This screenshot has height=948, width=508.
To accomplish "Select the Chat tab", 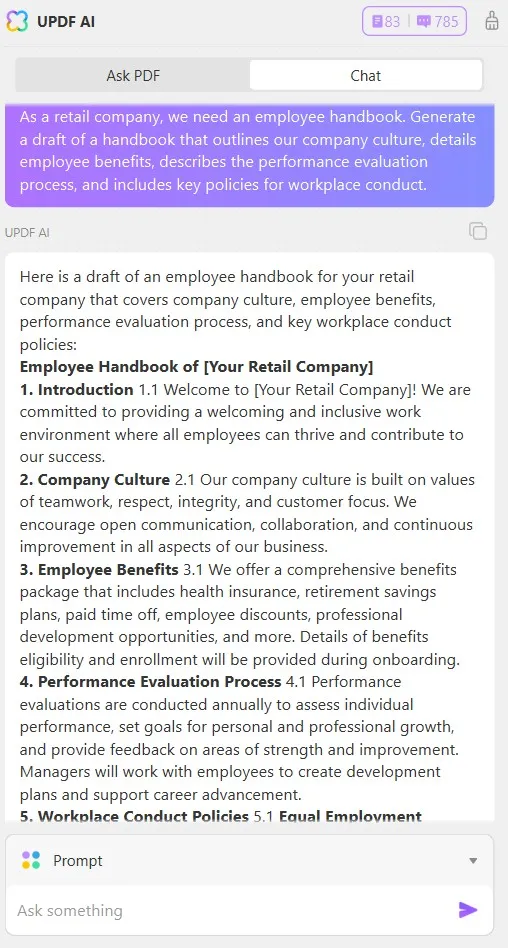I will [x=366, y=76].
